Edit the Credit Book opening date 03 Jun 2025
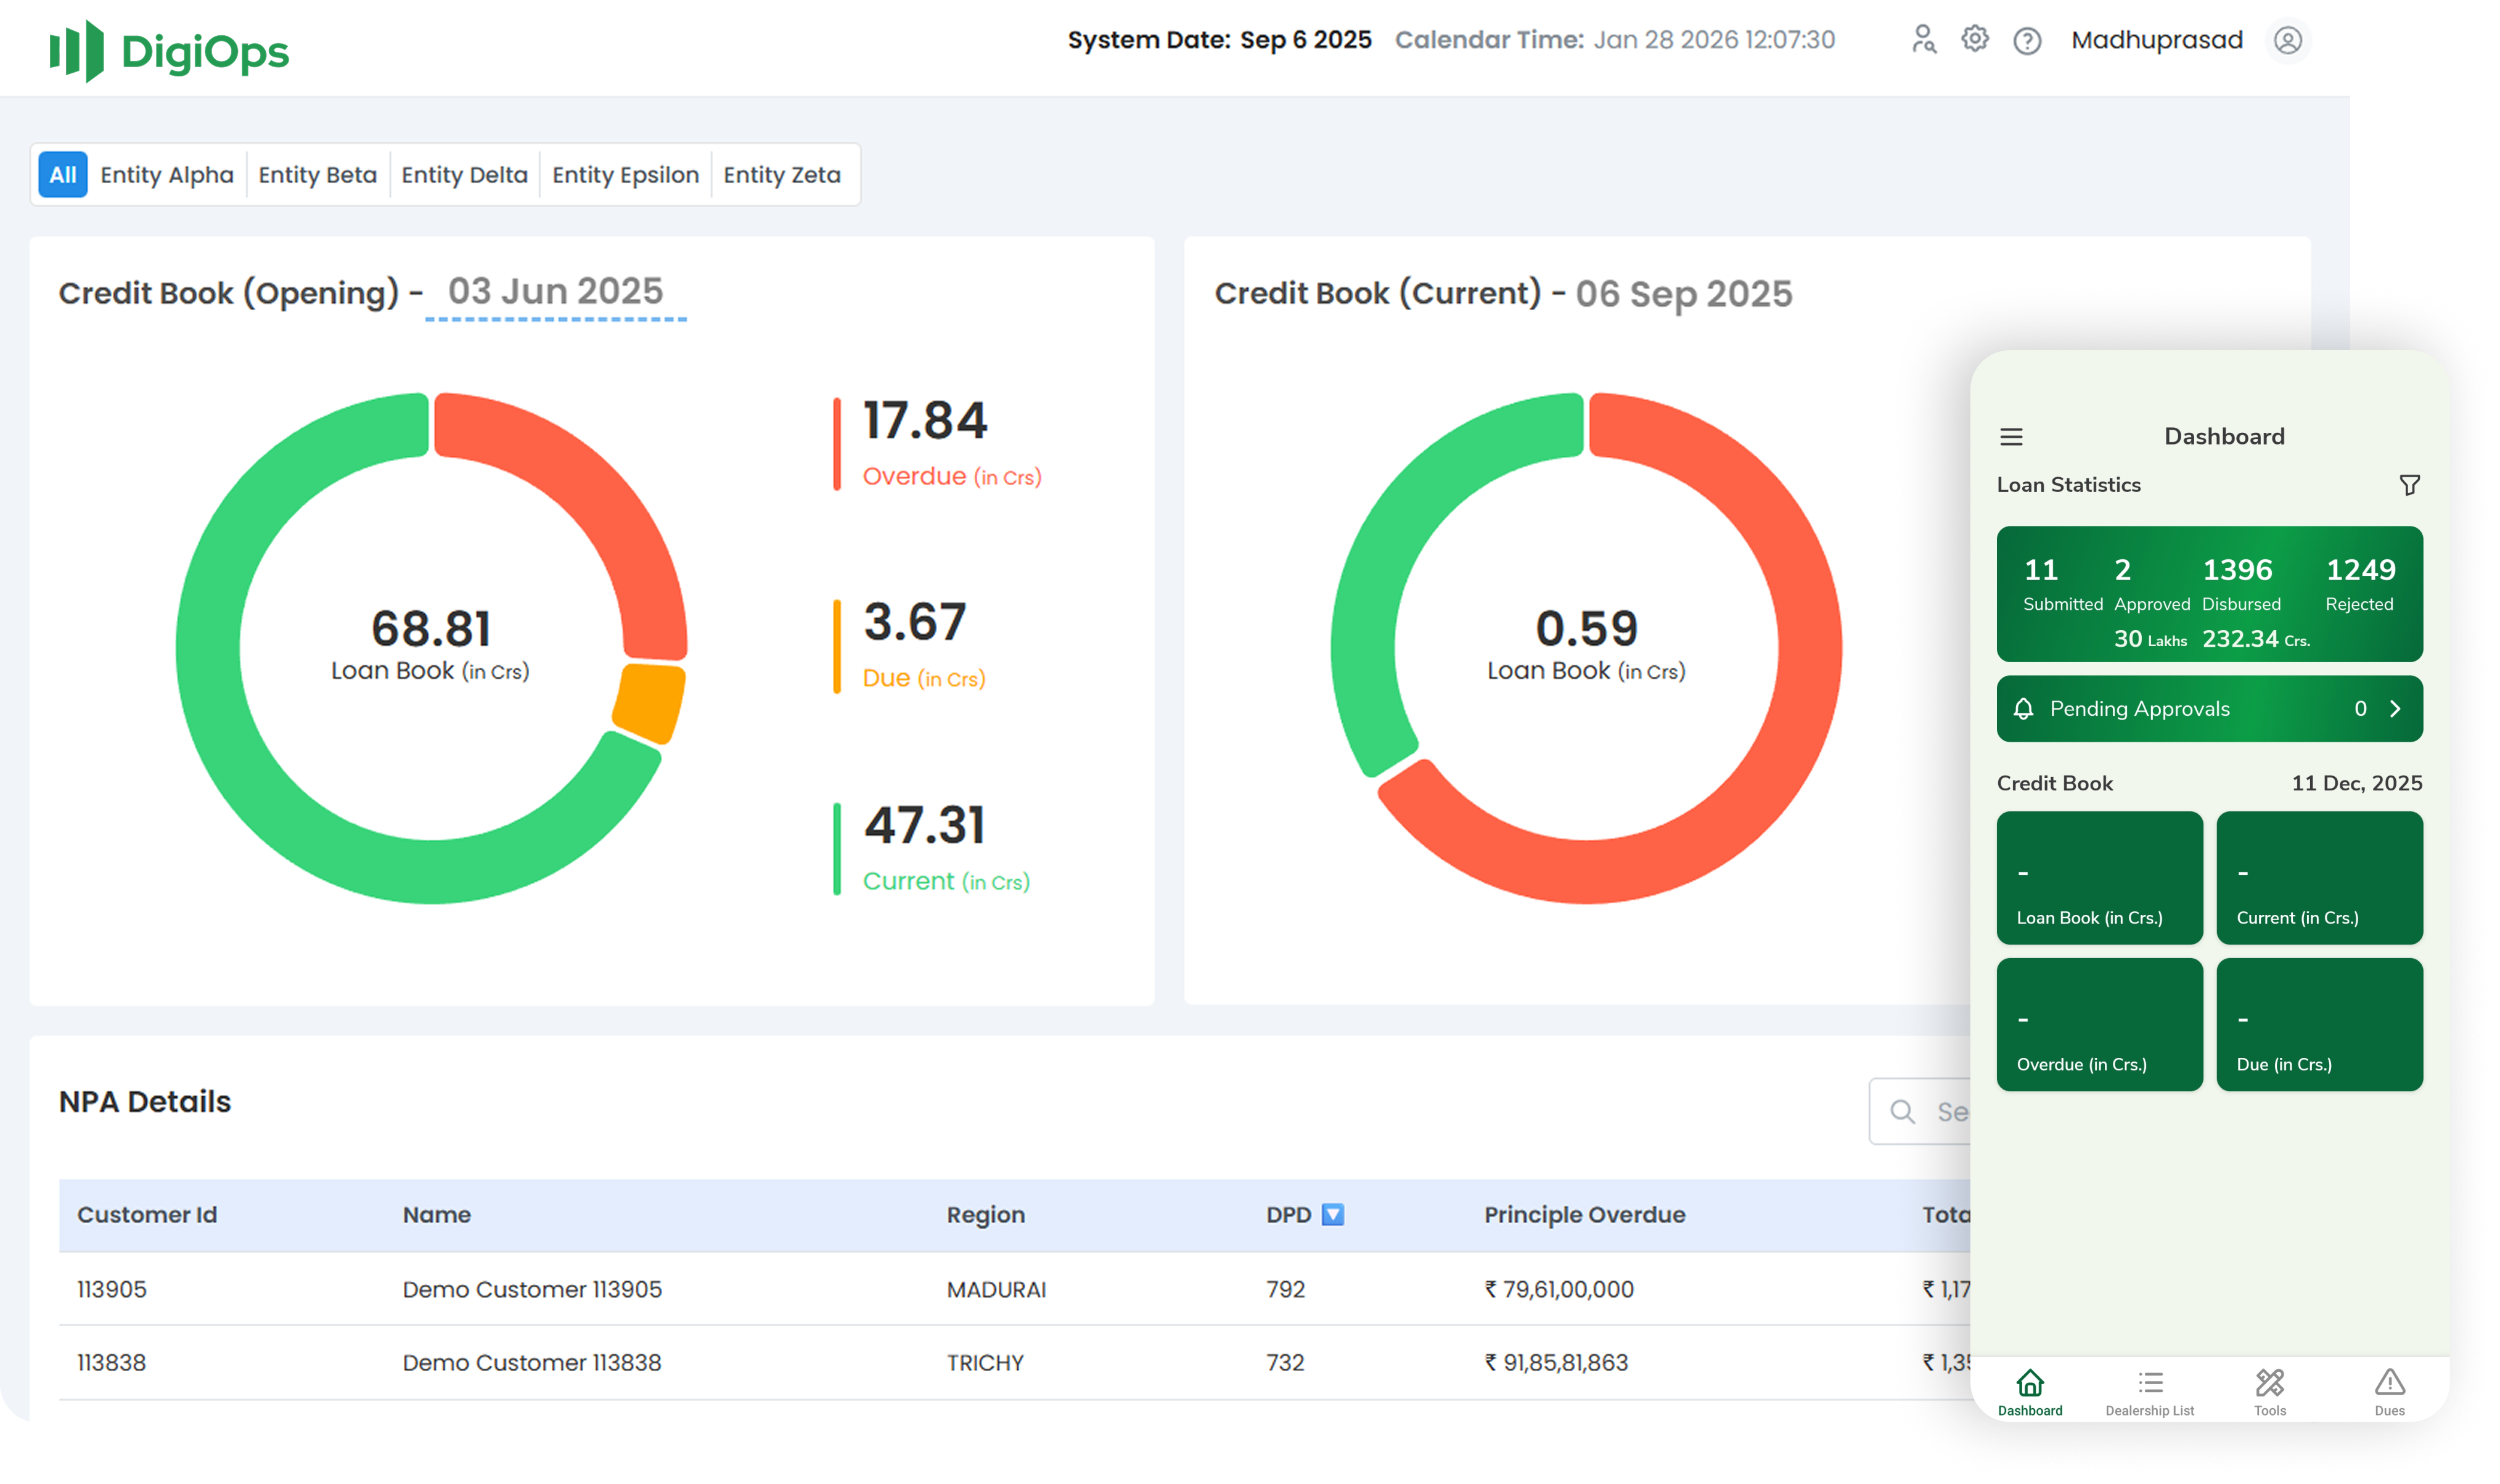This screenshot has height=1484, width=2500. click(554, 291)
